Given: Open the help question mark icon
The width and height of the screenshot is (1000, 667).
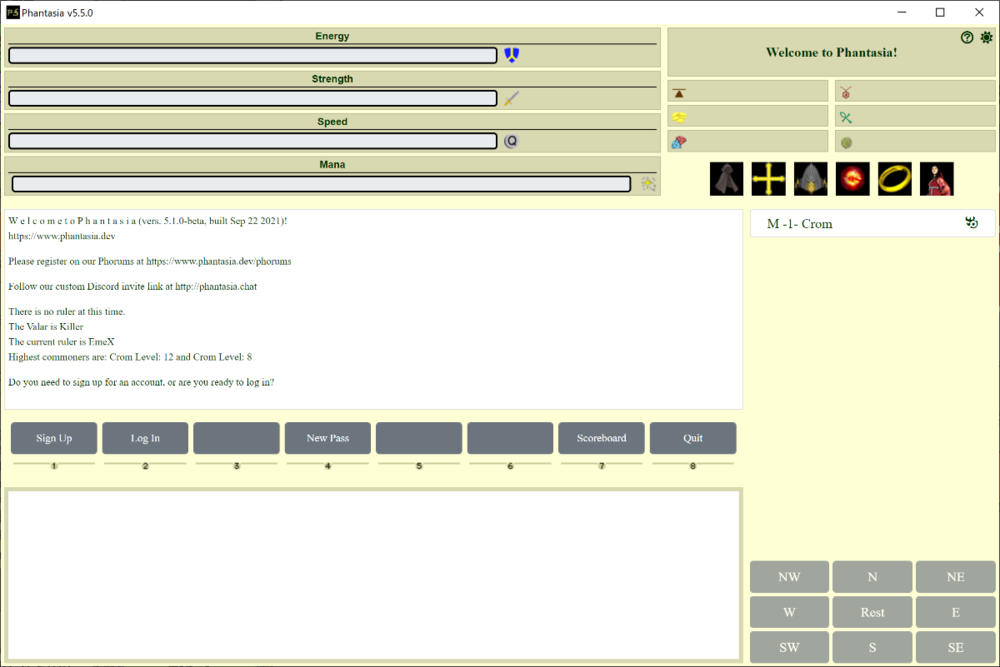Looking at the screenshot, I should click(967, 38).
